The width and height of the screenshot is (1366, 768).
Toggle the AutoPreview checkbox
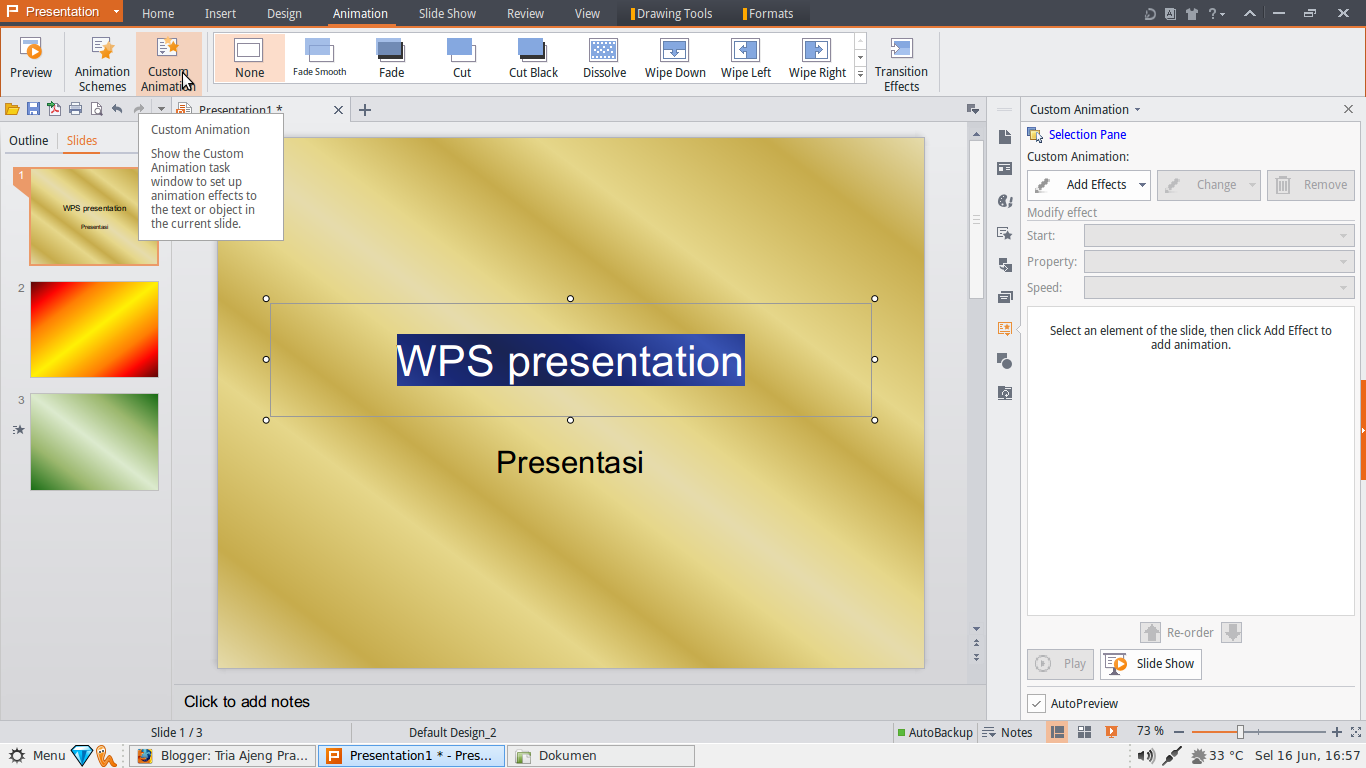click(x=1036, y=703)
